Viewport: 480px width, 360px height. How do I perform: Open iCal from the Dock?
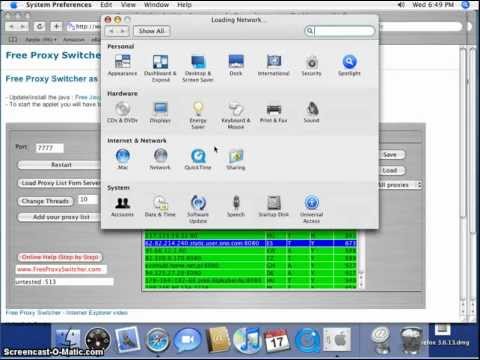(277, 340)
